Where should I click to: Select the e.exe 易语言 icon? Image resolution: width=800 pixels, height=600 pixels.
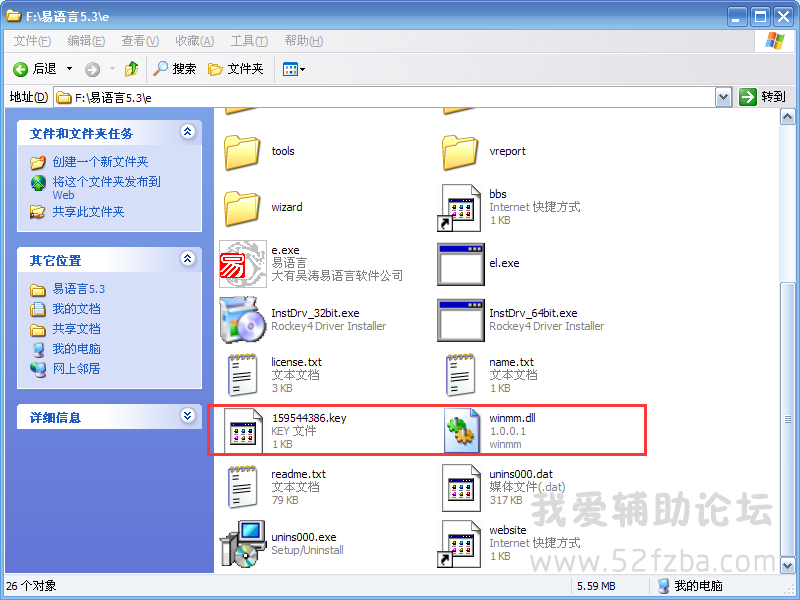[x=243, y=264]
